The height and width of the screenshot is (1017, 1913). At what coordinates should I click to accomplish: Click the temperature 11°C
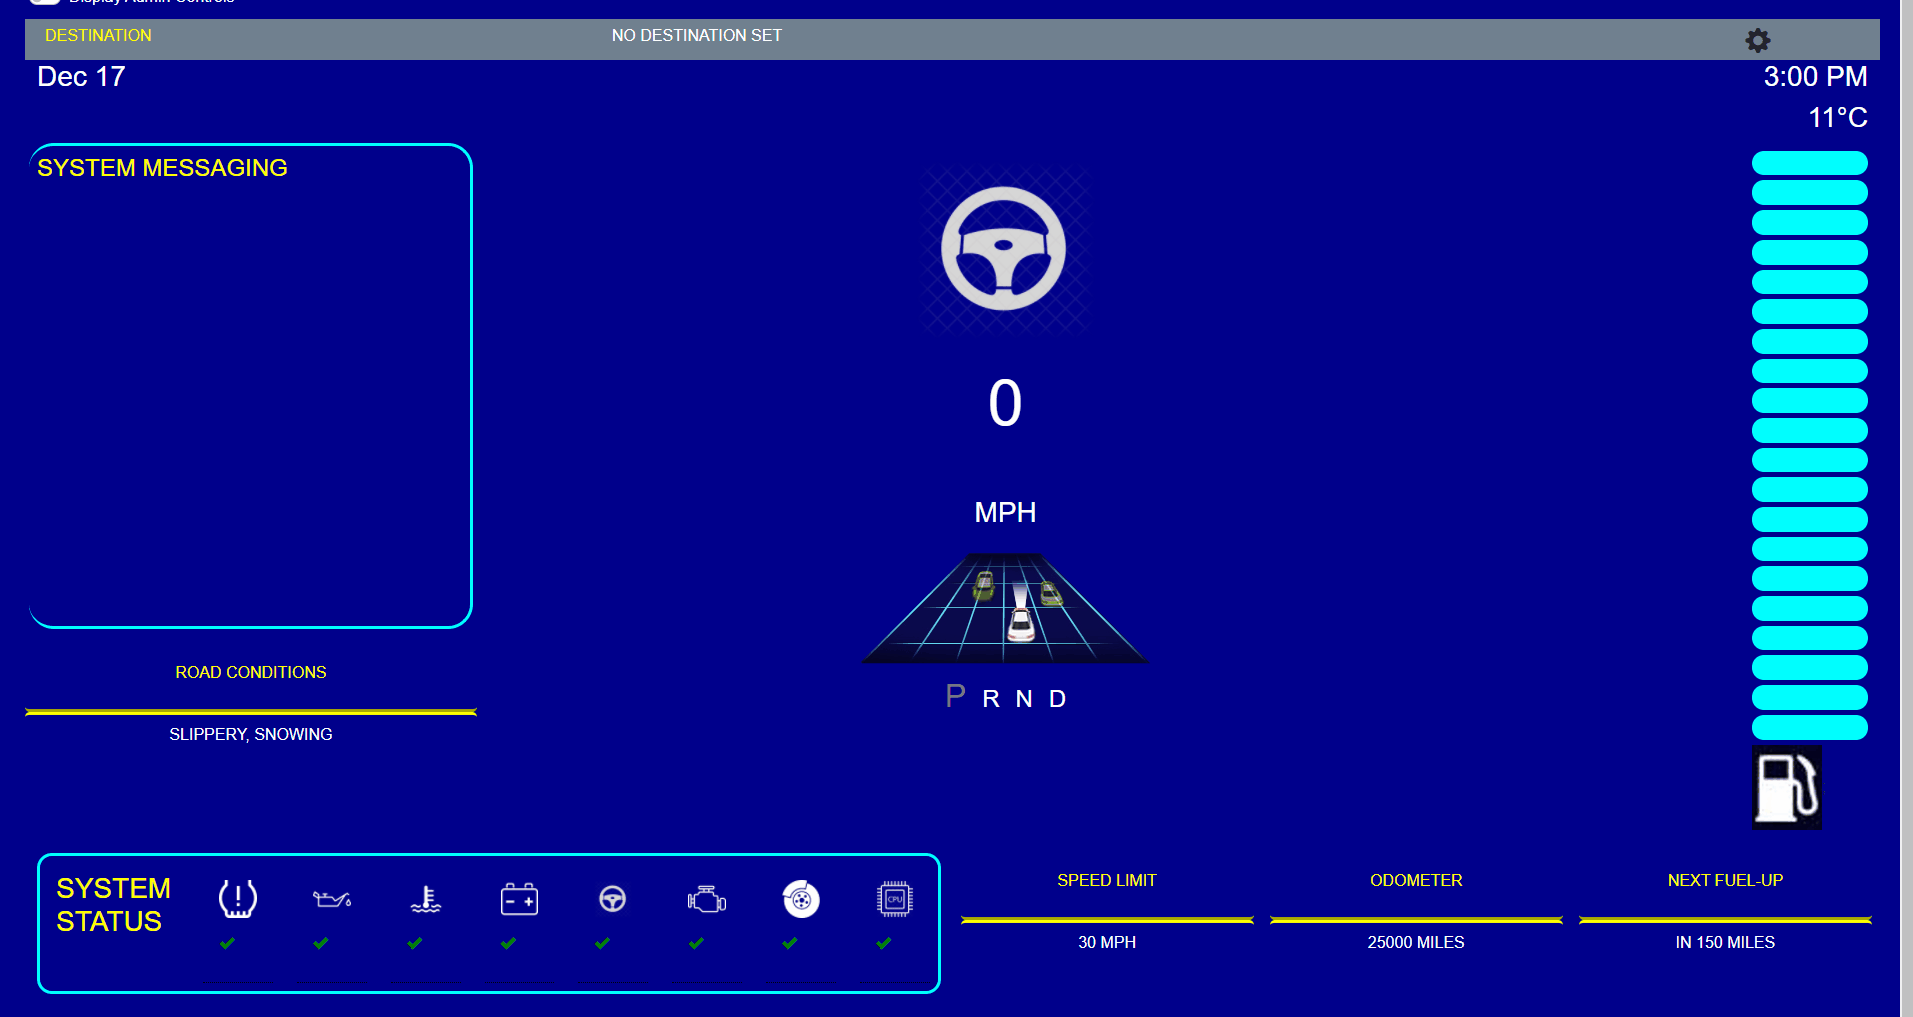pyautogui.click(x=1837, y=118)
